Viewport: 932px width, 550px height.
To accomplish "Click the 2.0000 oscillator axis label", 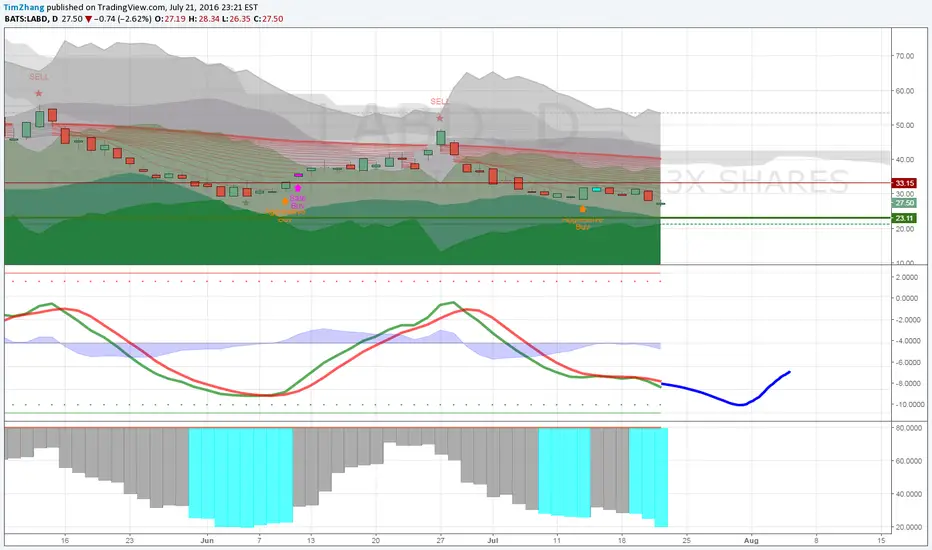I will click(906, 278).
